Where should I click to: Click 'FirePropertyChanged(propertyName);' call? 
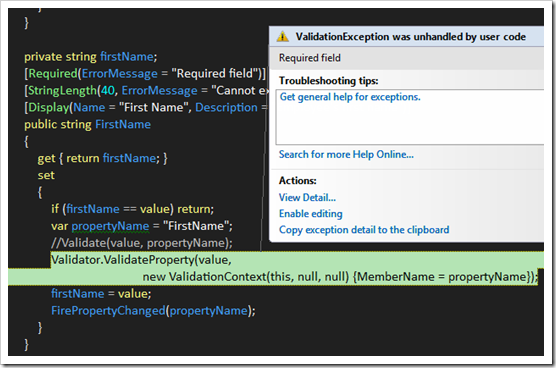pos(153,311)
